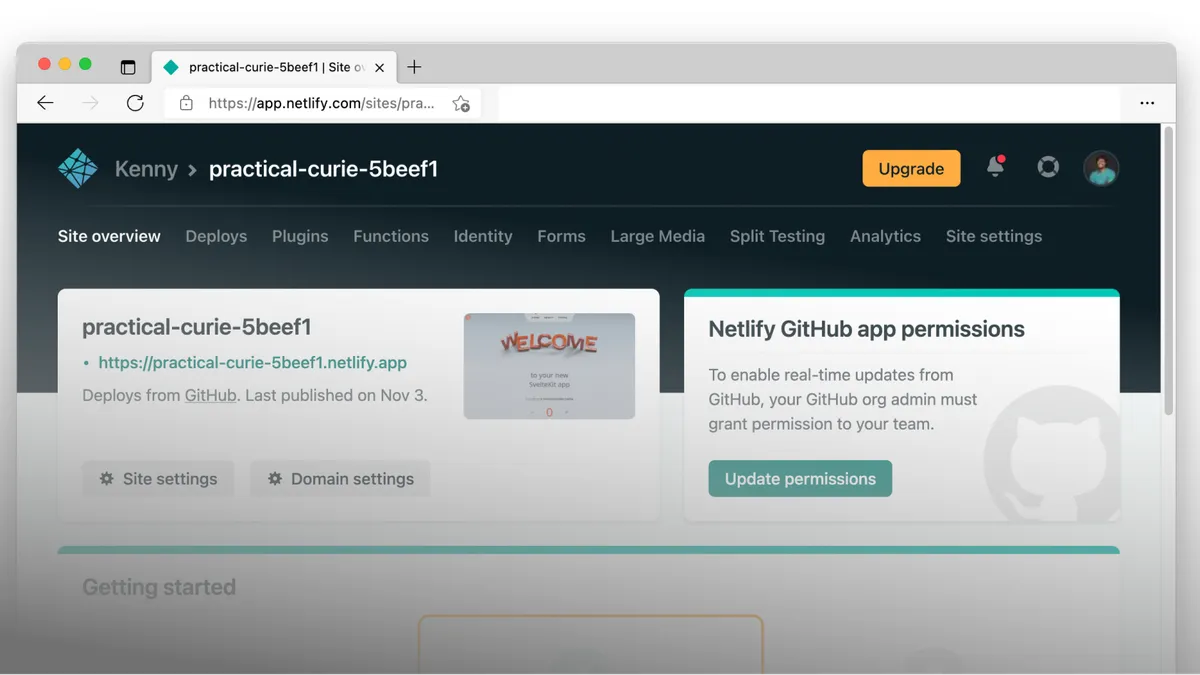
Task: Reload the page with refresh icon
Action: click(x=135, y=103)
